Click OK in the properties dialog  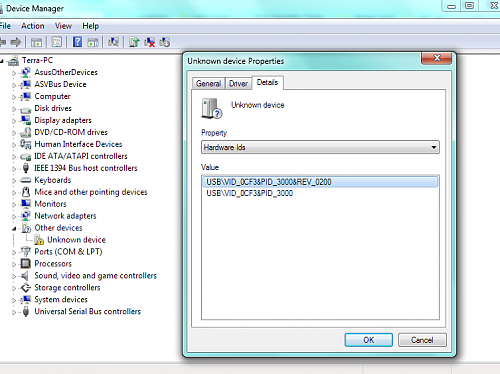(x=369, y=340)
